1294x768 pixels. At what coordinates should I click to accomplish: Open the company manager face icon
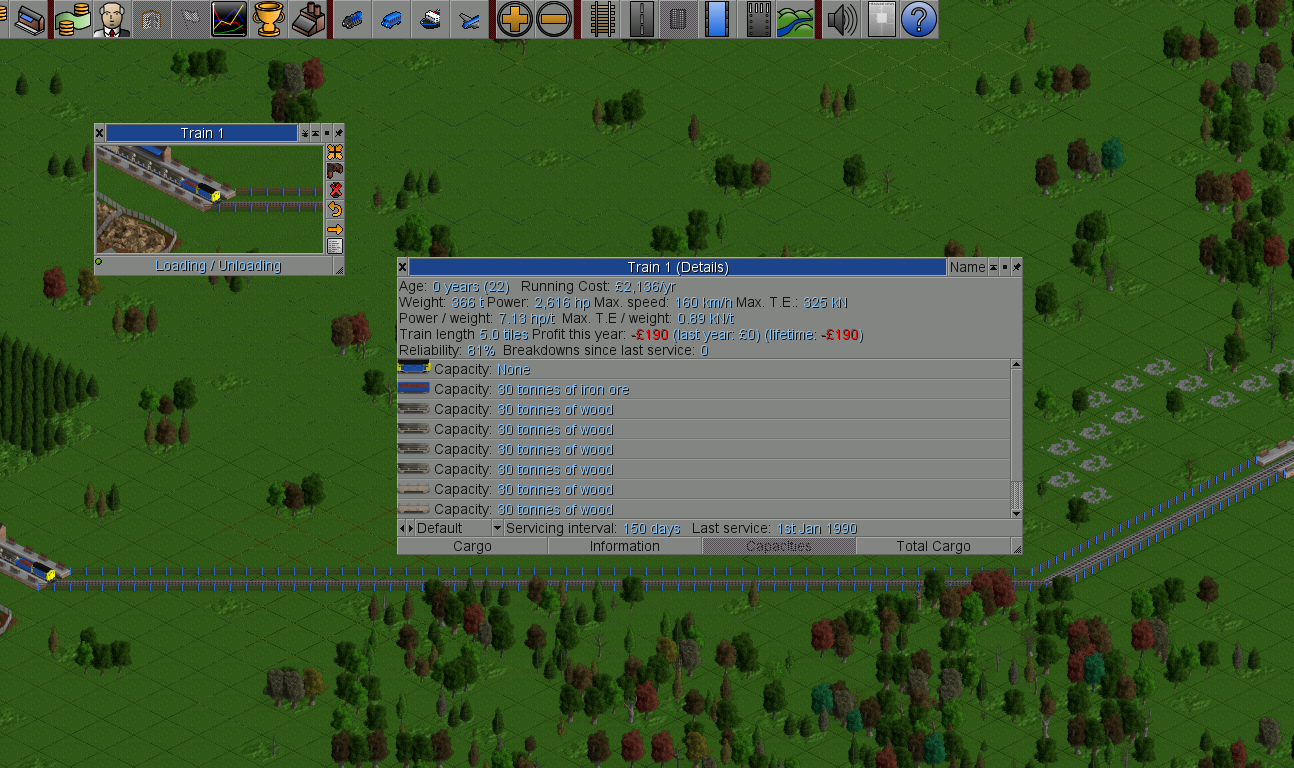111,19
